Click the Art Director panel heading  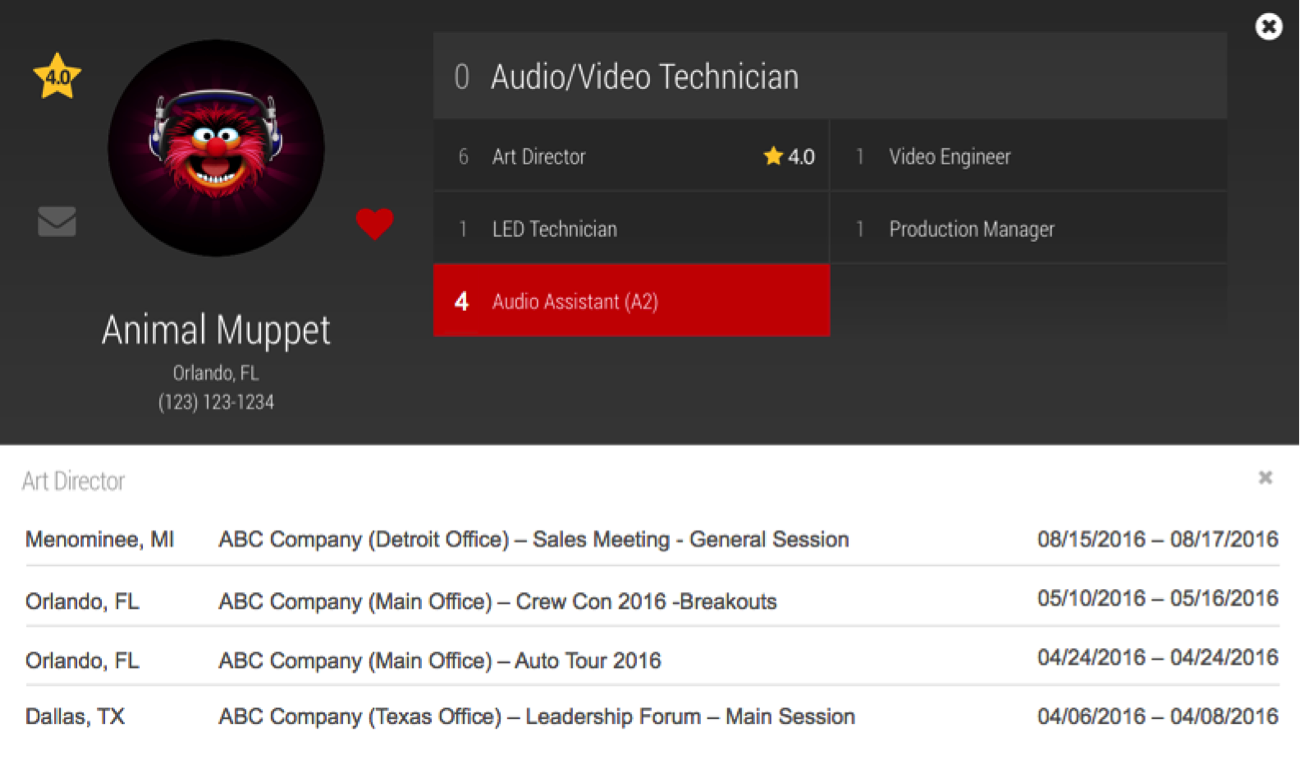click(x=74, y=481)
